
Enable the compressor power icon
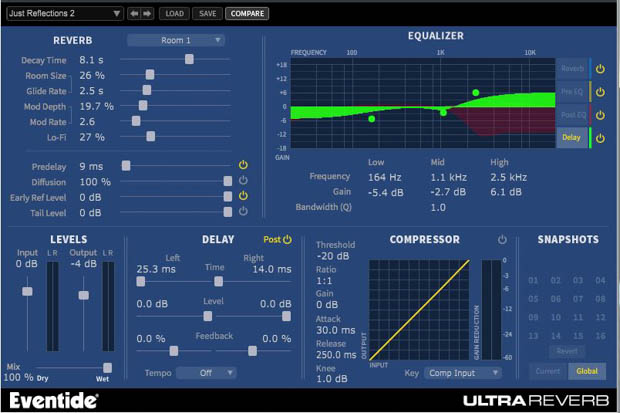click(x=503, y=240)
